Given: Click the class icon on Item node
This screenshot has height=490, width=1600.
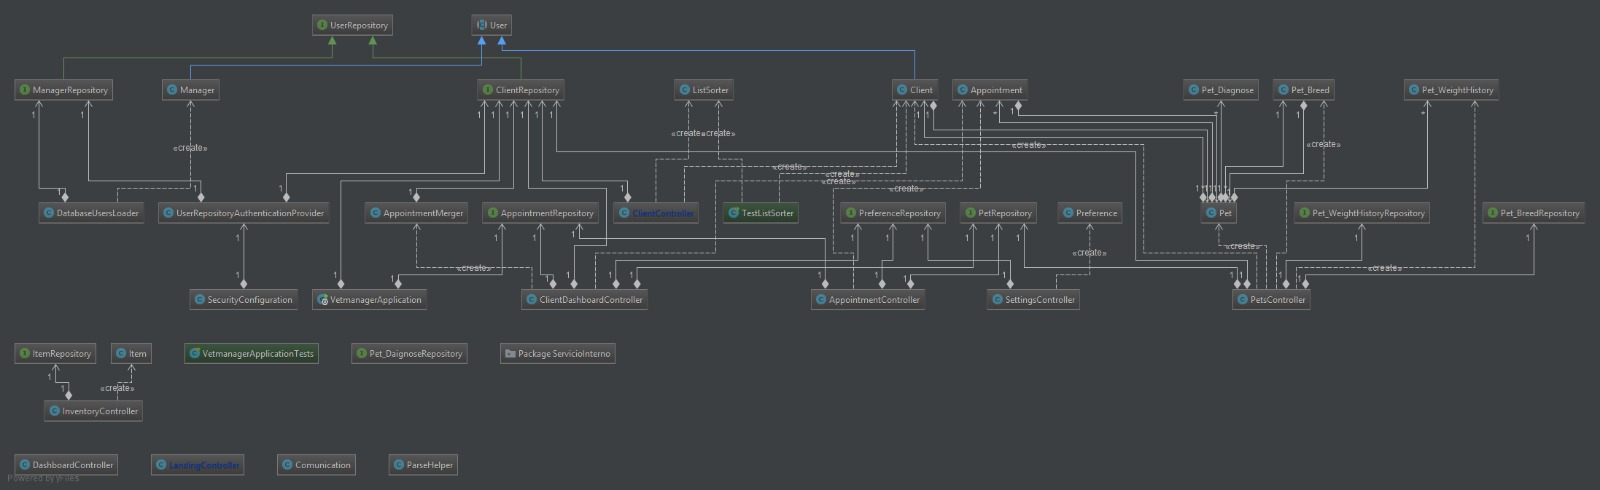Looking at the screenshot, I should coord(120,354).
